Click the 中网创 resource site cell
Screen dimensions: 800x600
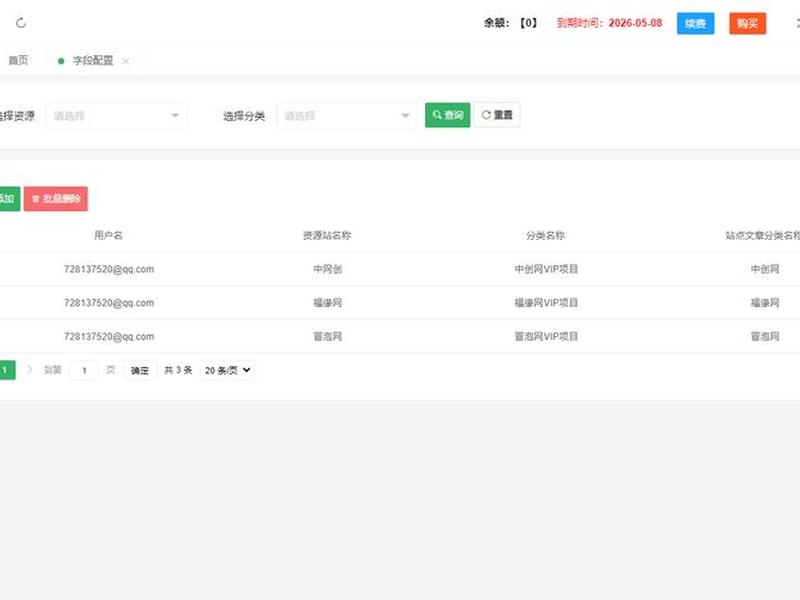coord(328,269)
